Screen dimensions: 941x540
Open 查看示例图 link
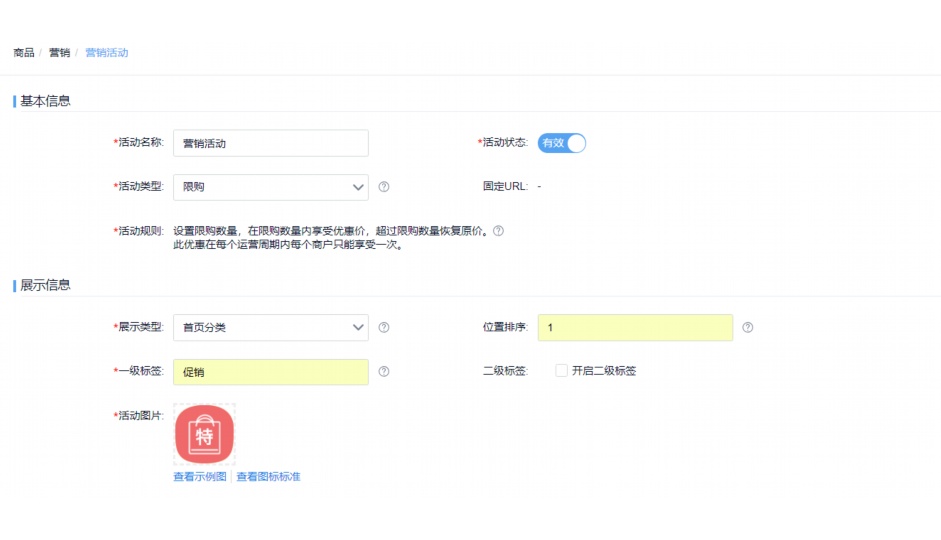point(200,477)
